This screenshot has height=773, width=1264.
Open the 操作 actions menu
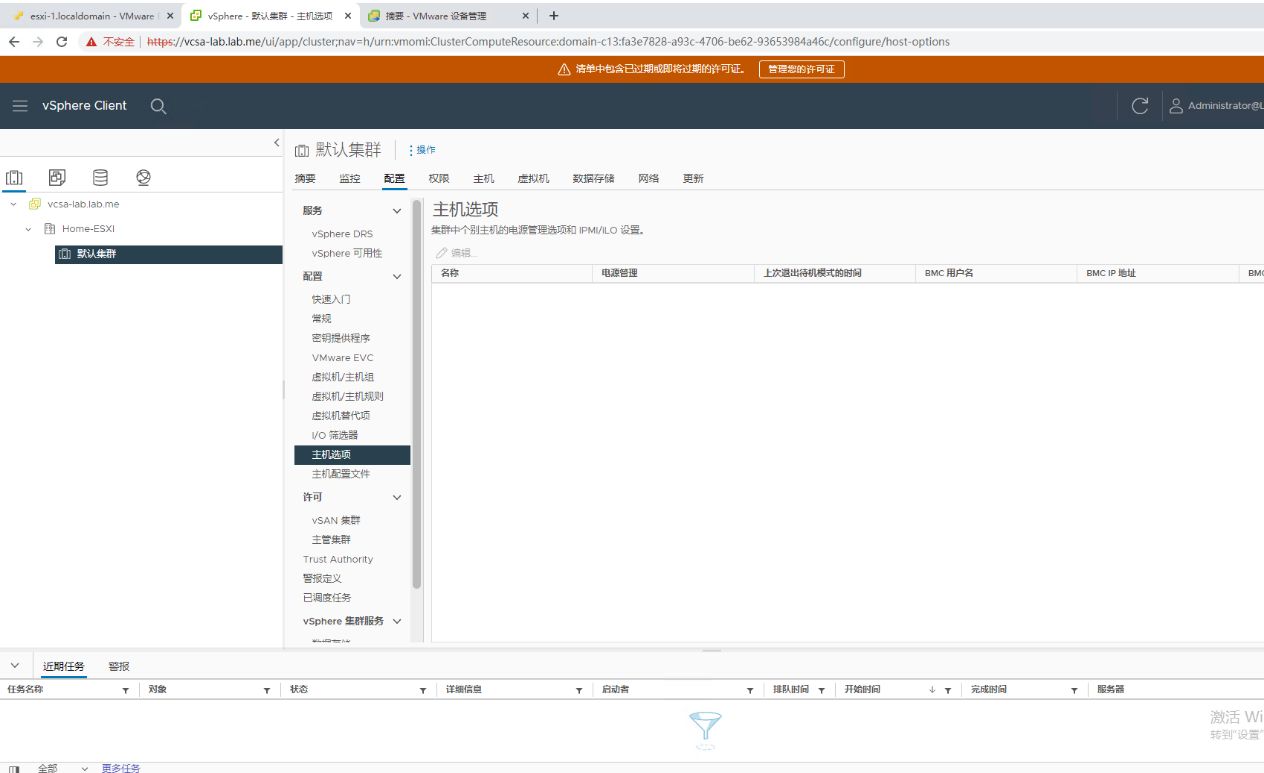tap(423, 150)
